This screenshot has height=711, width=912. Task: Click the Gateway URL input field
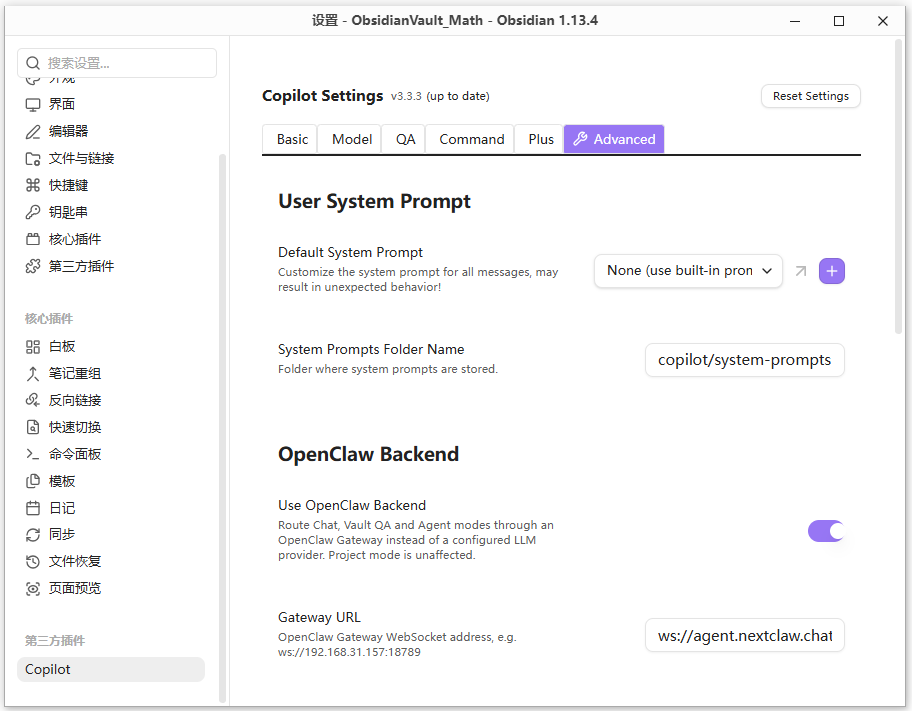[x=744, y=635]
